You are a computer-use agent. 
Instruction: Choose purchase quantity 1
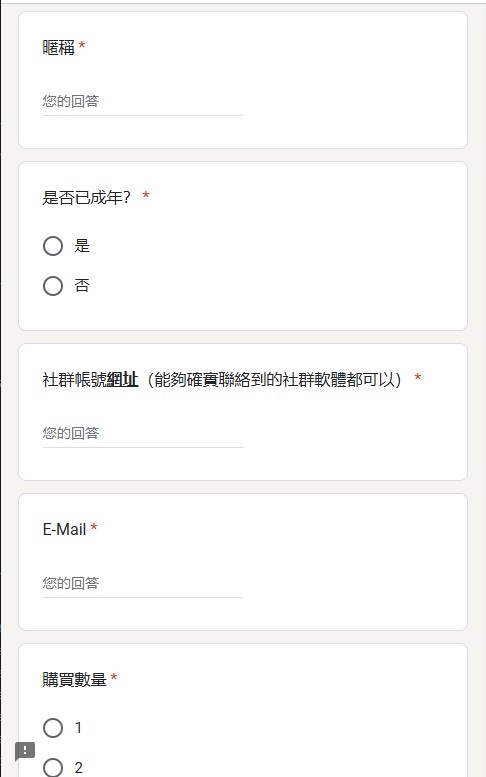click(x=53, y=728)
